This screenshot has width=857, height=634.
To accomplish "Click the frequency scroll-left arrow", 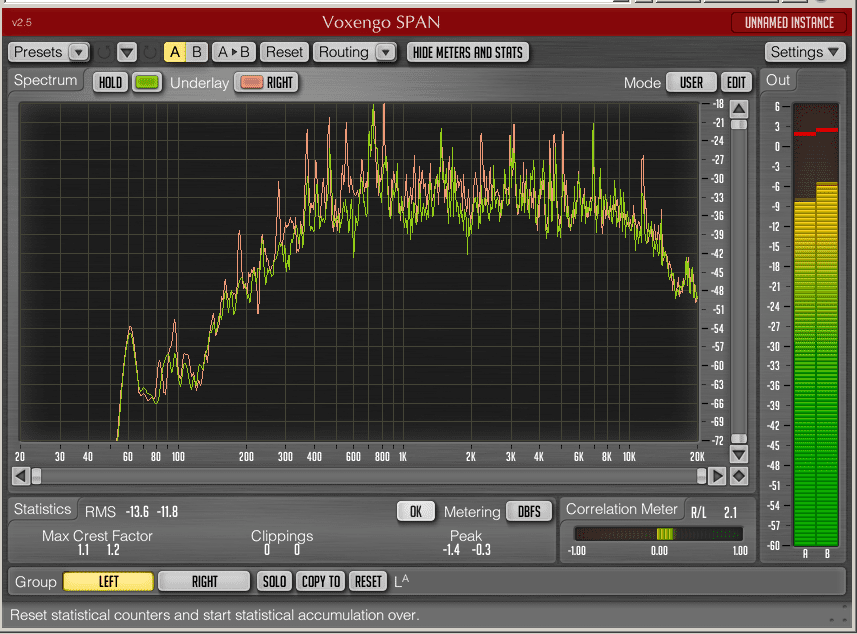I will pyautogui.click(x=21, y=476).
